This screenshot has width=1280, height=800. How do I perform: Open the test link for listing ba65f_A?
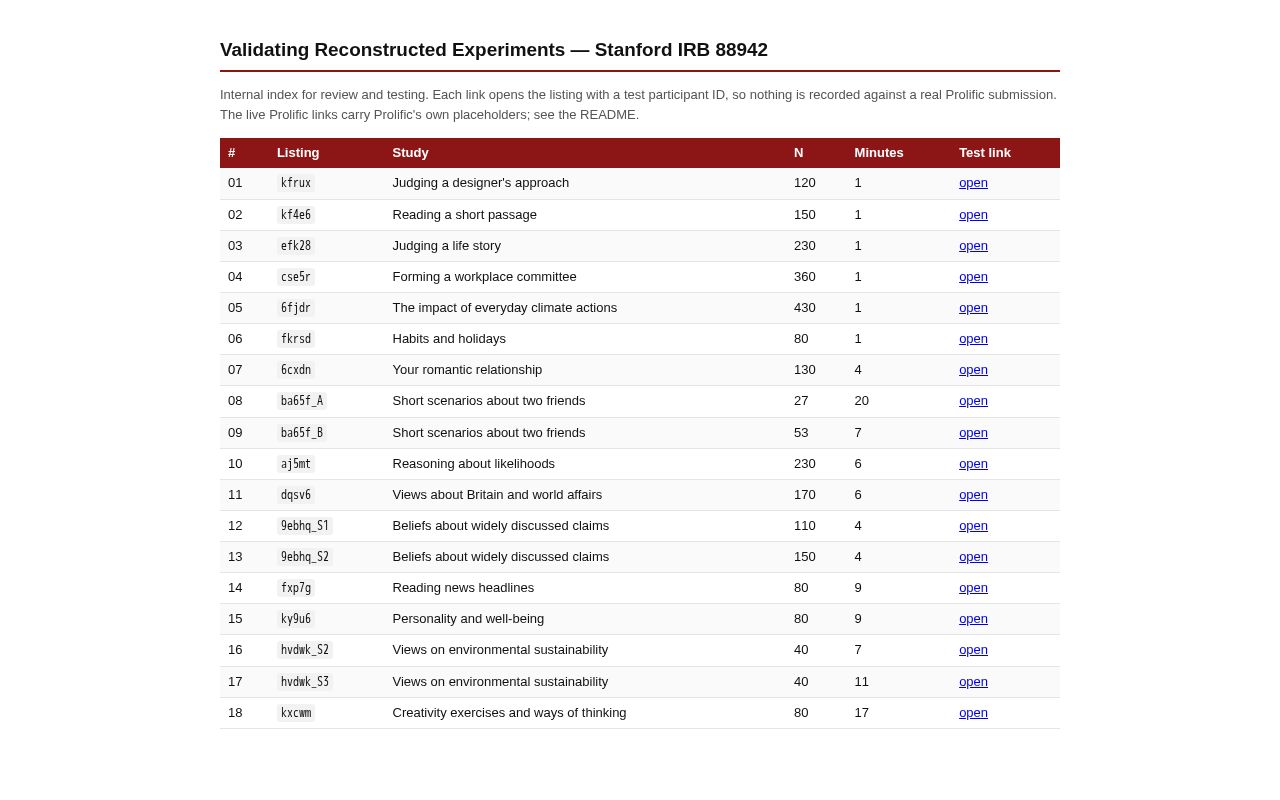[973, 401]
